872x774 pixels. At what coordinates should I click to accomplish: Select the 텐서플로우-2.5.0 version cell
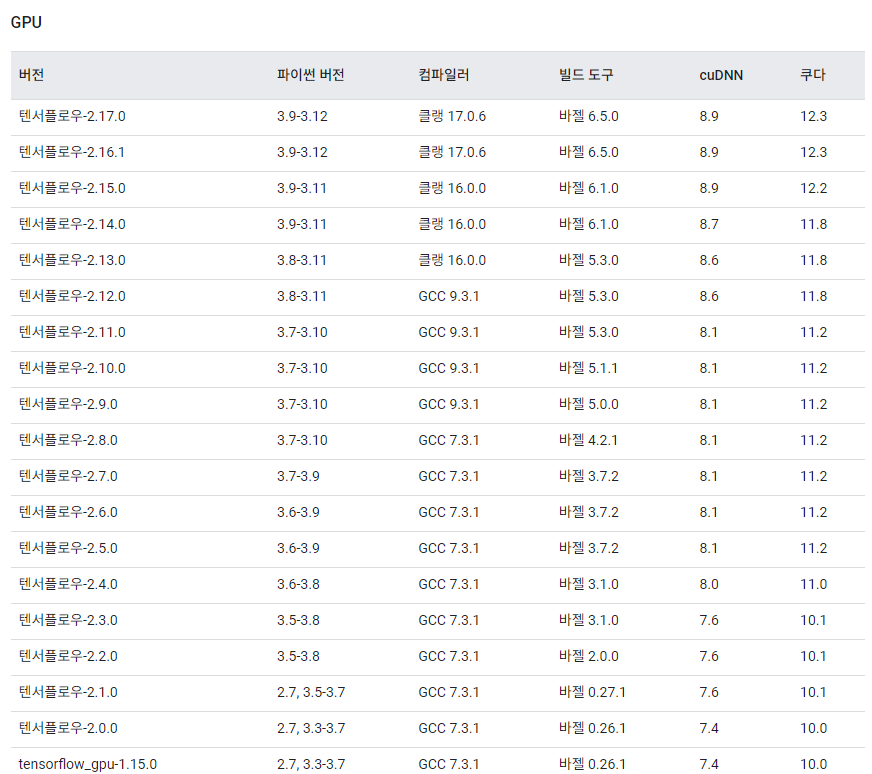point(68,548)
